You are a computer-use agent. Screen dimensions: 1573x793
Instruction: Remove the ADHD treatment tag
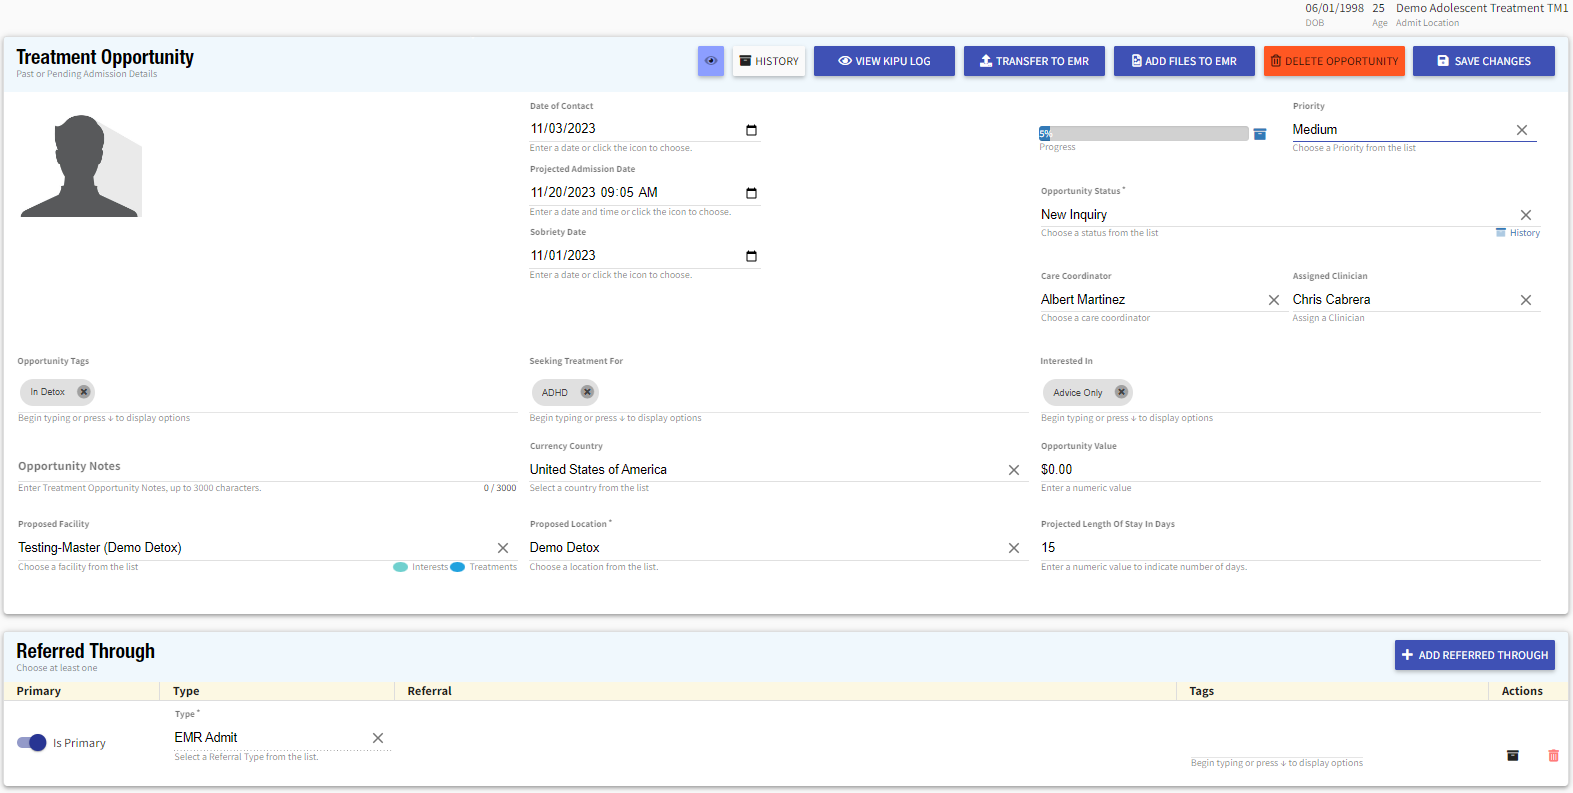(587, 392)
